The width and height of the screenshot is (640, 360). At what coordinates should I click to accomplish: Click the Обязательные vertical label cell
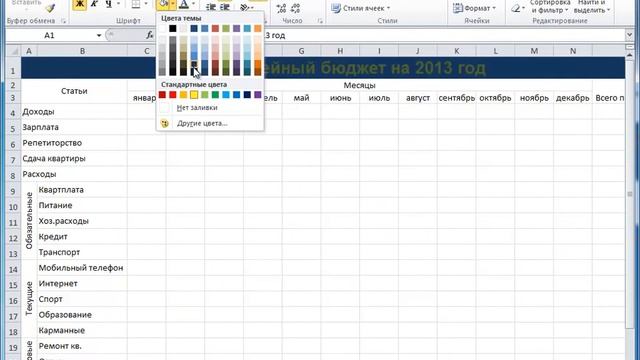click(x=29, y=221)
